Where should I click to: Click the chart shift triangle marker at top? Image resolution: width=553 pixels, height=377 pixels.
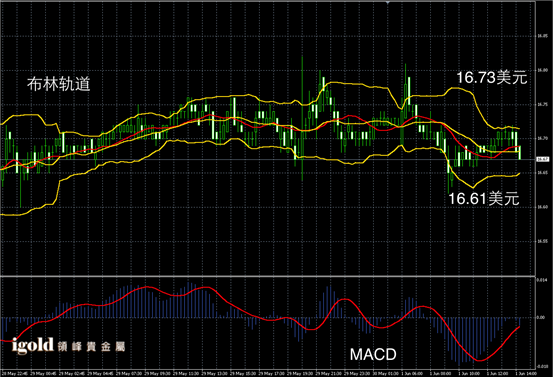[388, 2]
